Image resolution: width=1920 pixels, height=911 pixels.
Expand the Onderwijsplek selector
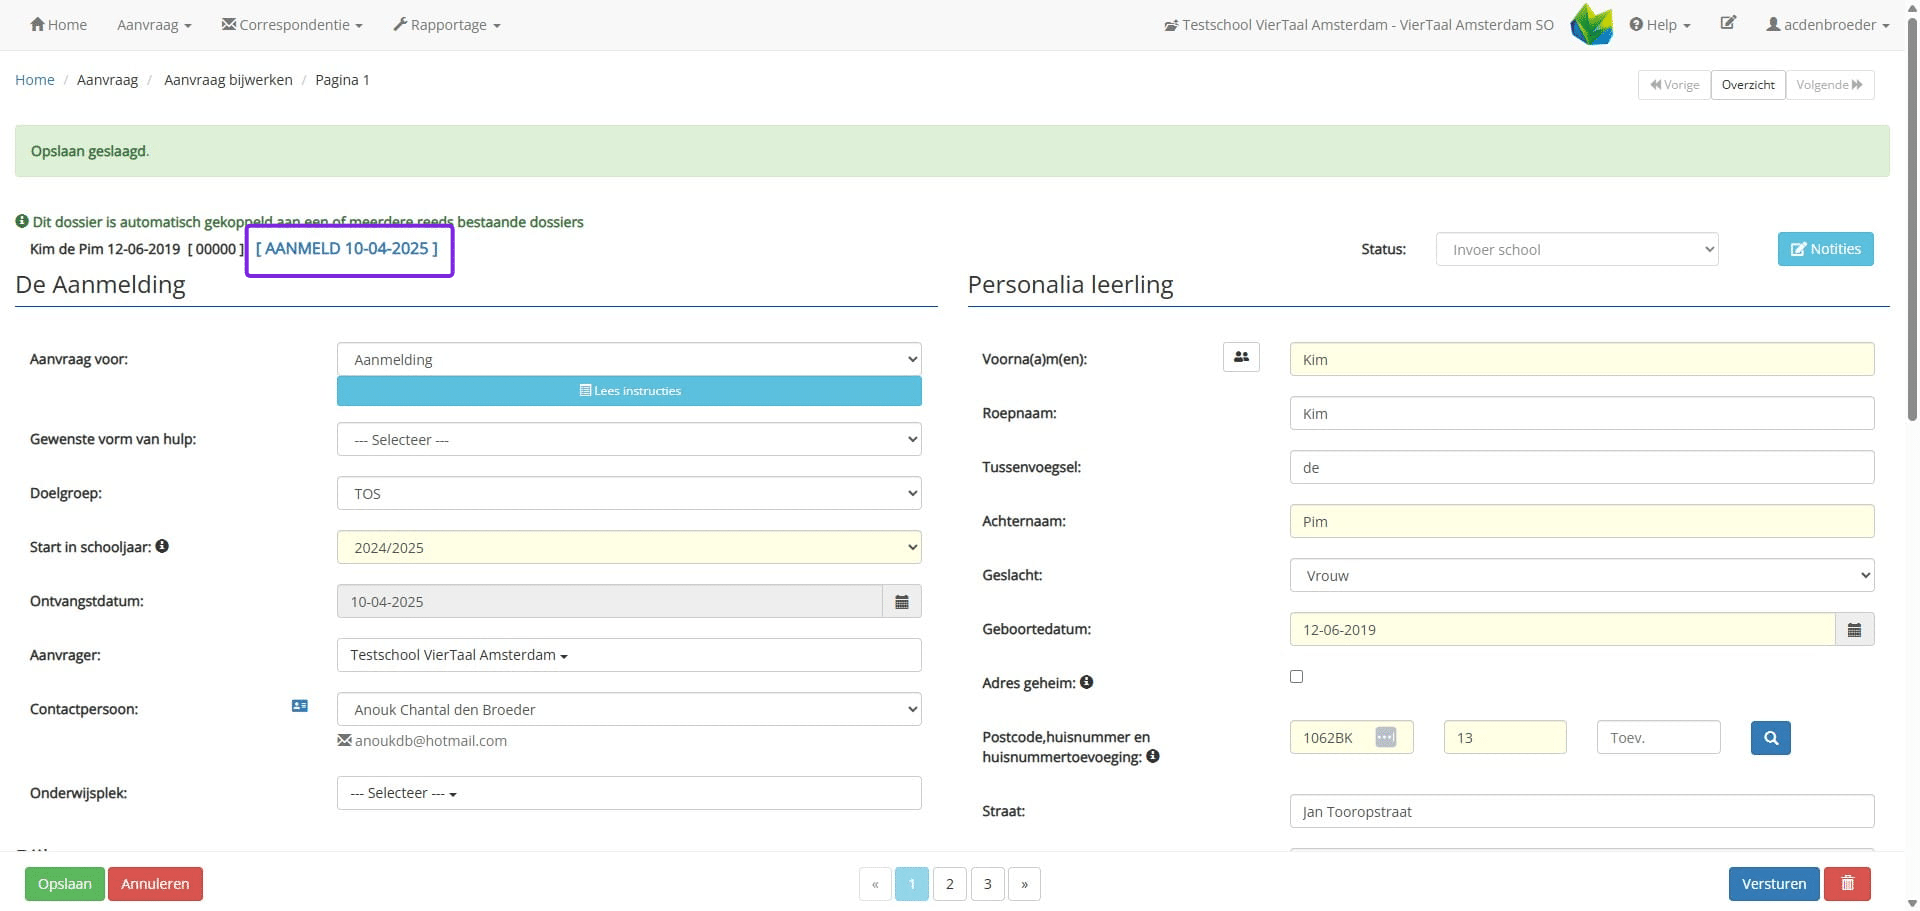pos(629,793)
